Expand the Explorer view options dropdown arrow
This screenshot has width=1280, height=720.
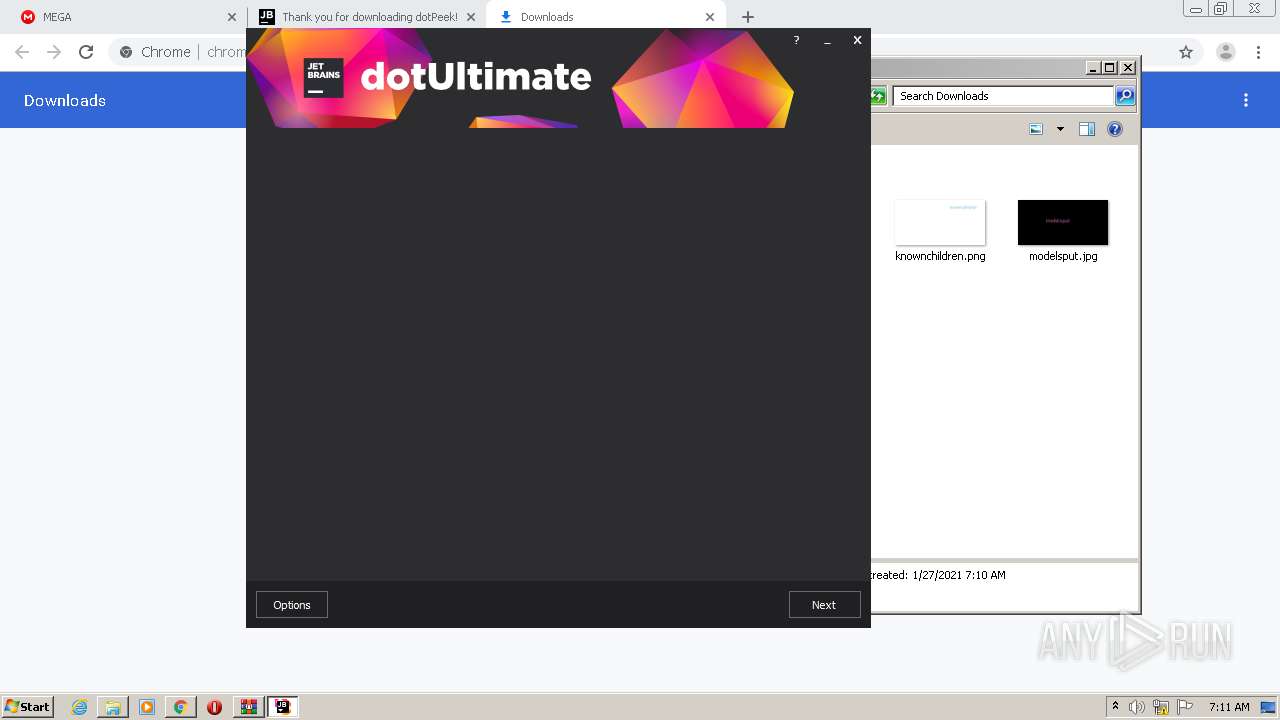1060,129
